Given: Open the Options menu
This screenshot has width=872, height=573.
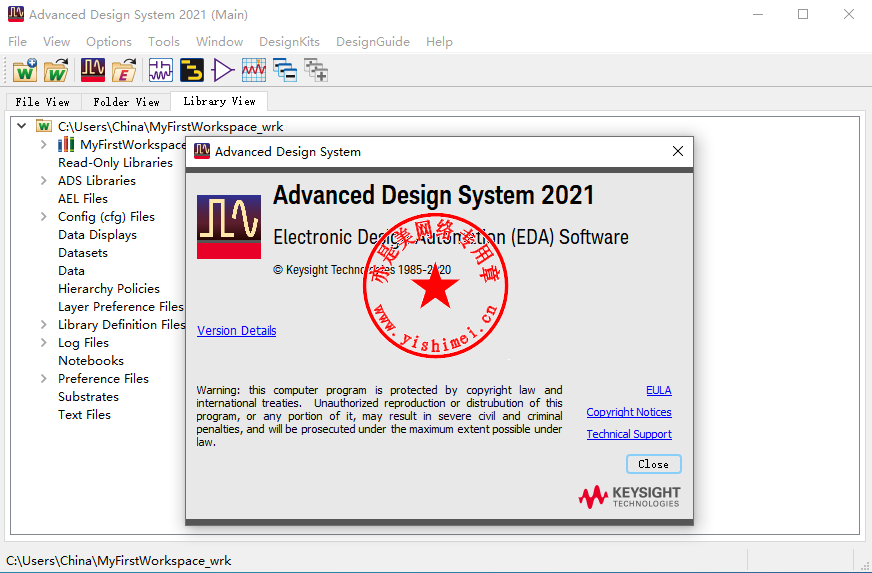Looking at the screenshot, I should tap(109, 42).
